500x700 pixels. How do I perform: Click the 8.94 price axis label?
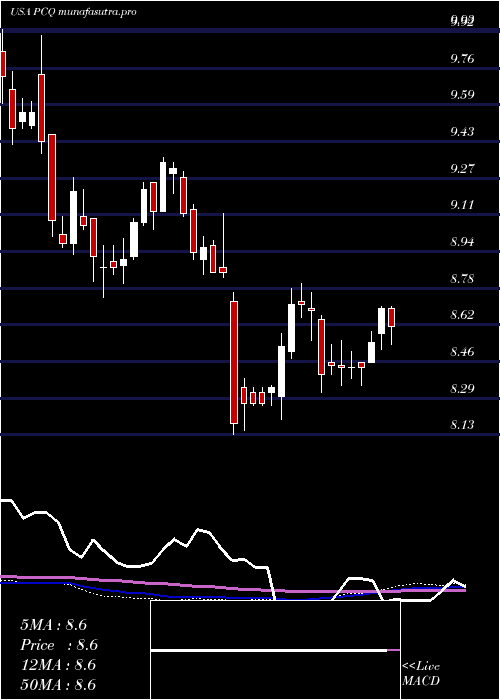(462, 242)
